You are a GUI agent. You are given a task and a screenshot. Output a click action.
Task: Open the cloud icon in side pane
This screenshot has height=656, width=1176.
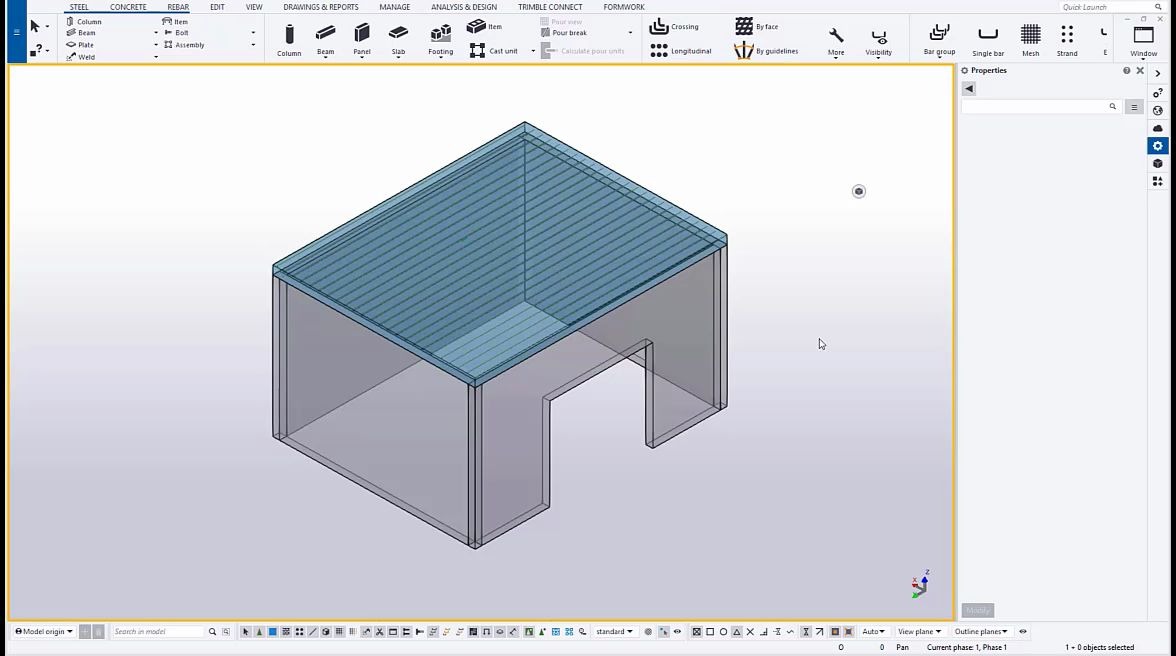(x=1157, y=128)
